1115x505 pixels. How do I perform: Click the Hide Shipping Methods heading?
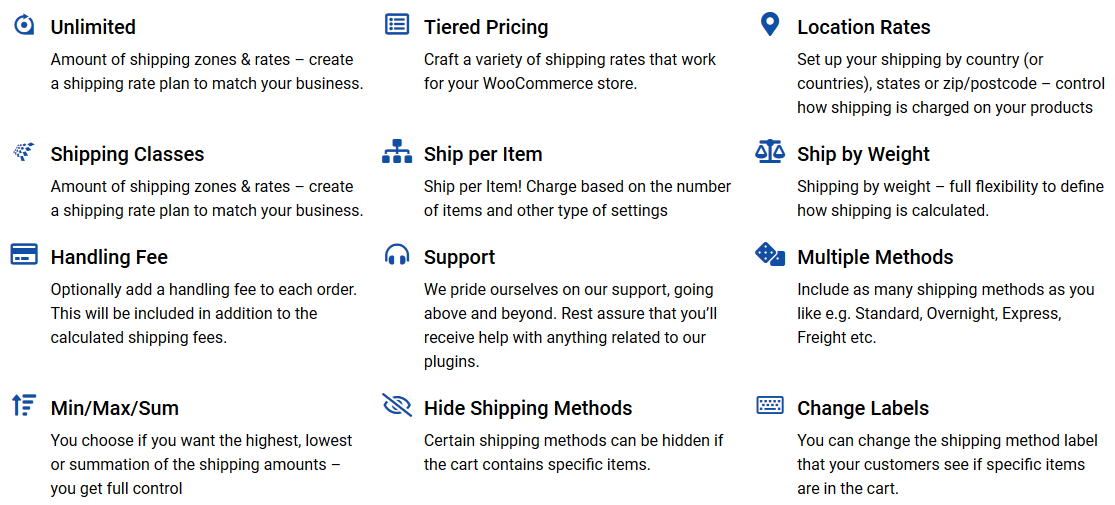tap(528, 408)
